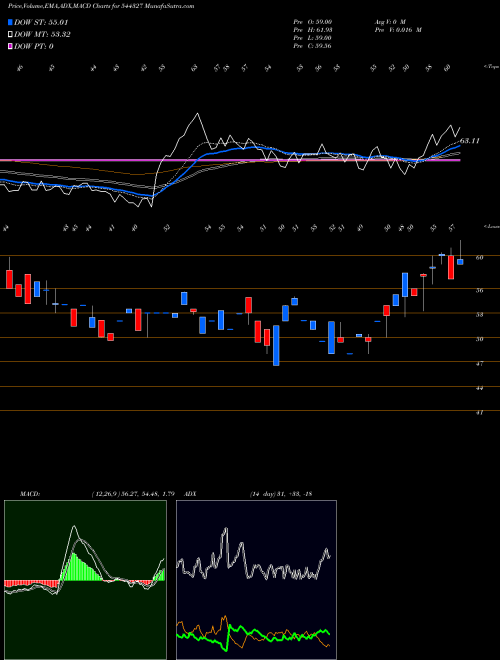
Task: Click the 47 price axis label
Action: coord(479,363)
